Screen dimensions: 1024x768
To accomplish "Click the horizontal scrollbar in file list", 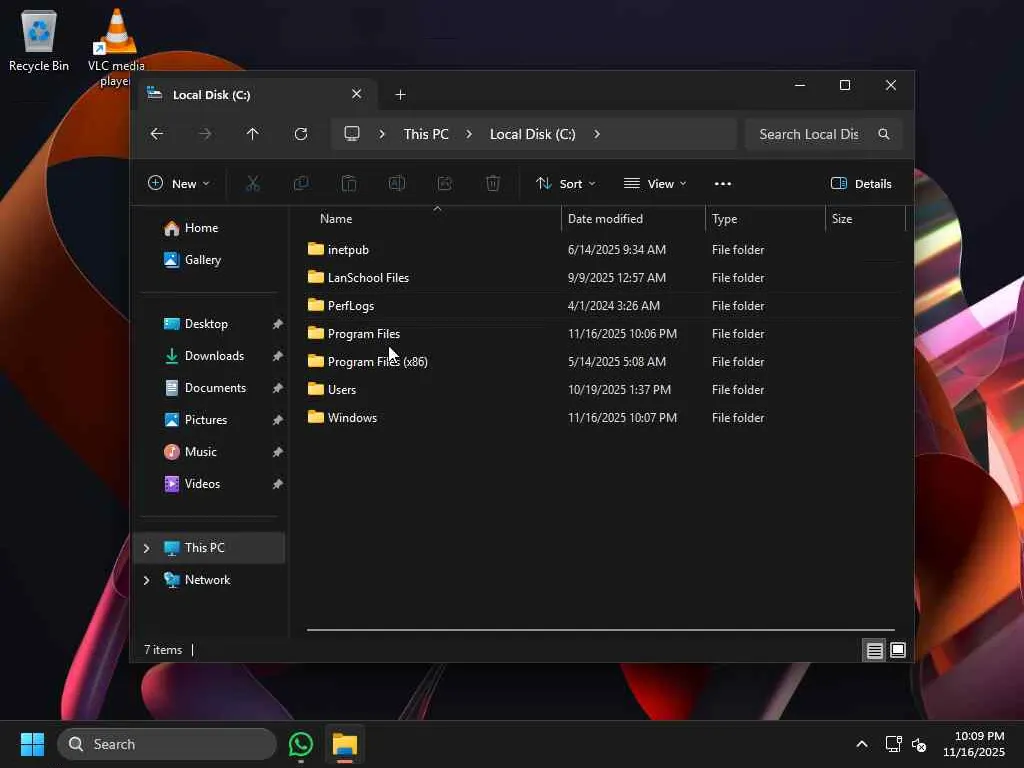I will tap(600, 630).
